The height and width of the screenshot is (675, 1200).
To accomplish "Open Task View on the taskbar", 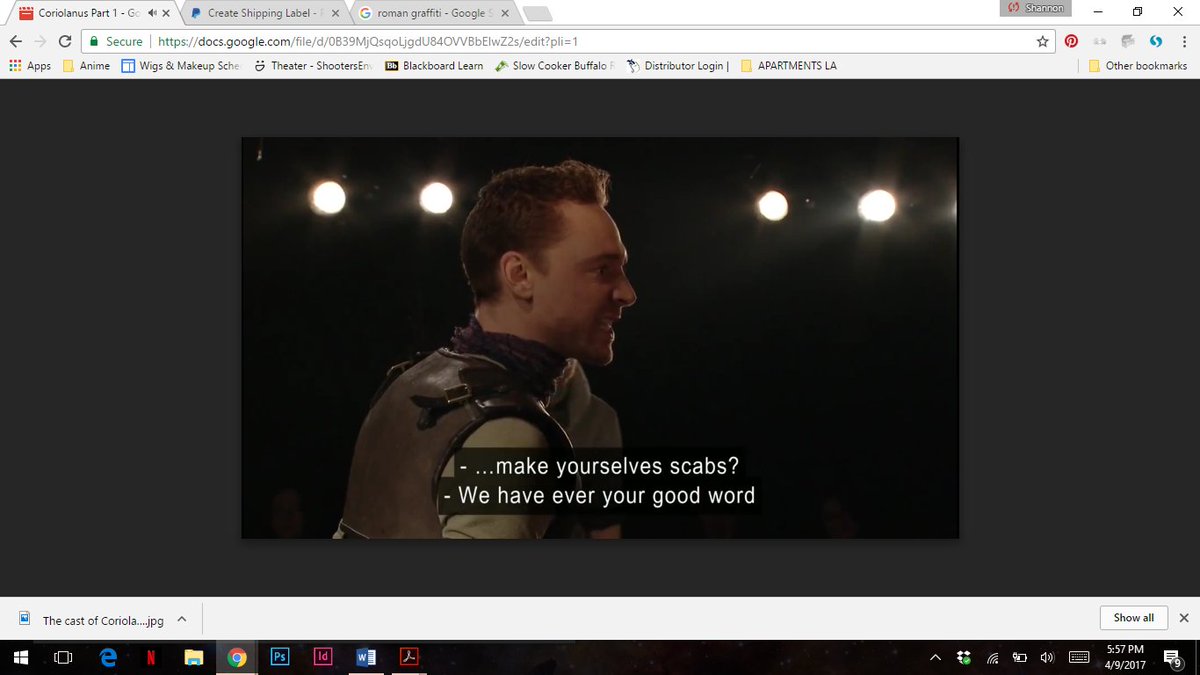I will 63,657.
